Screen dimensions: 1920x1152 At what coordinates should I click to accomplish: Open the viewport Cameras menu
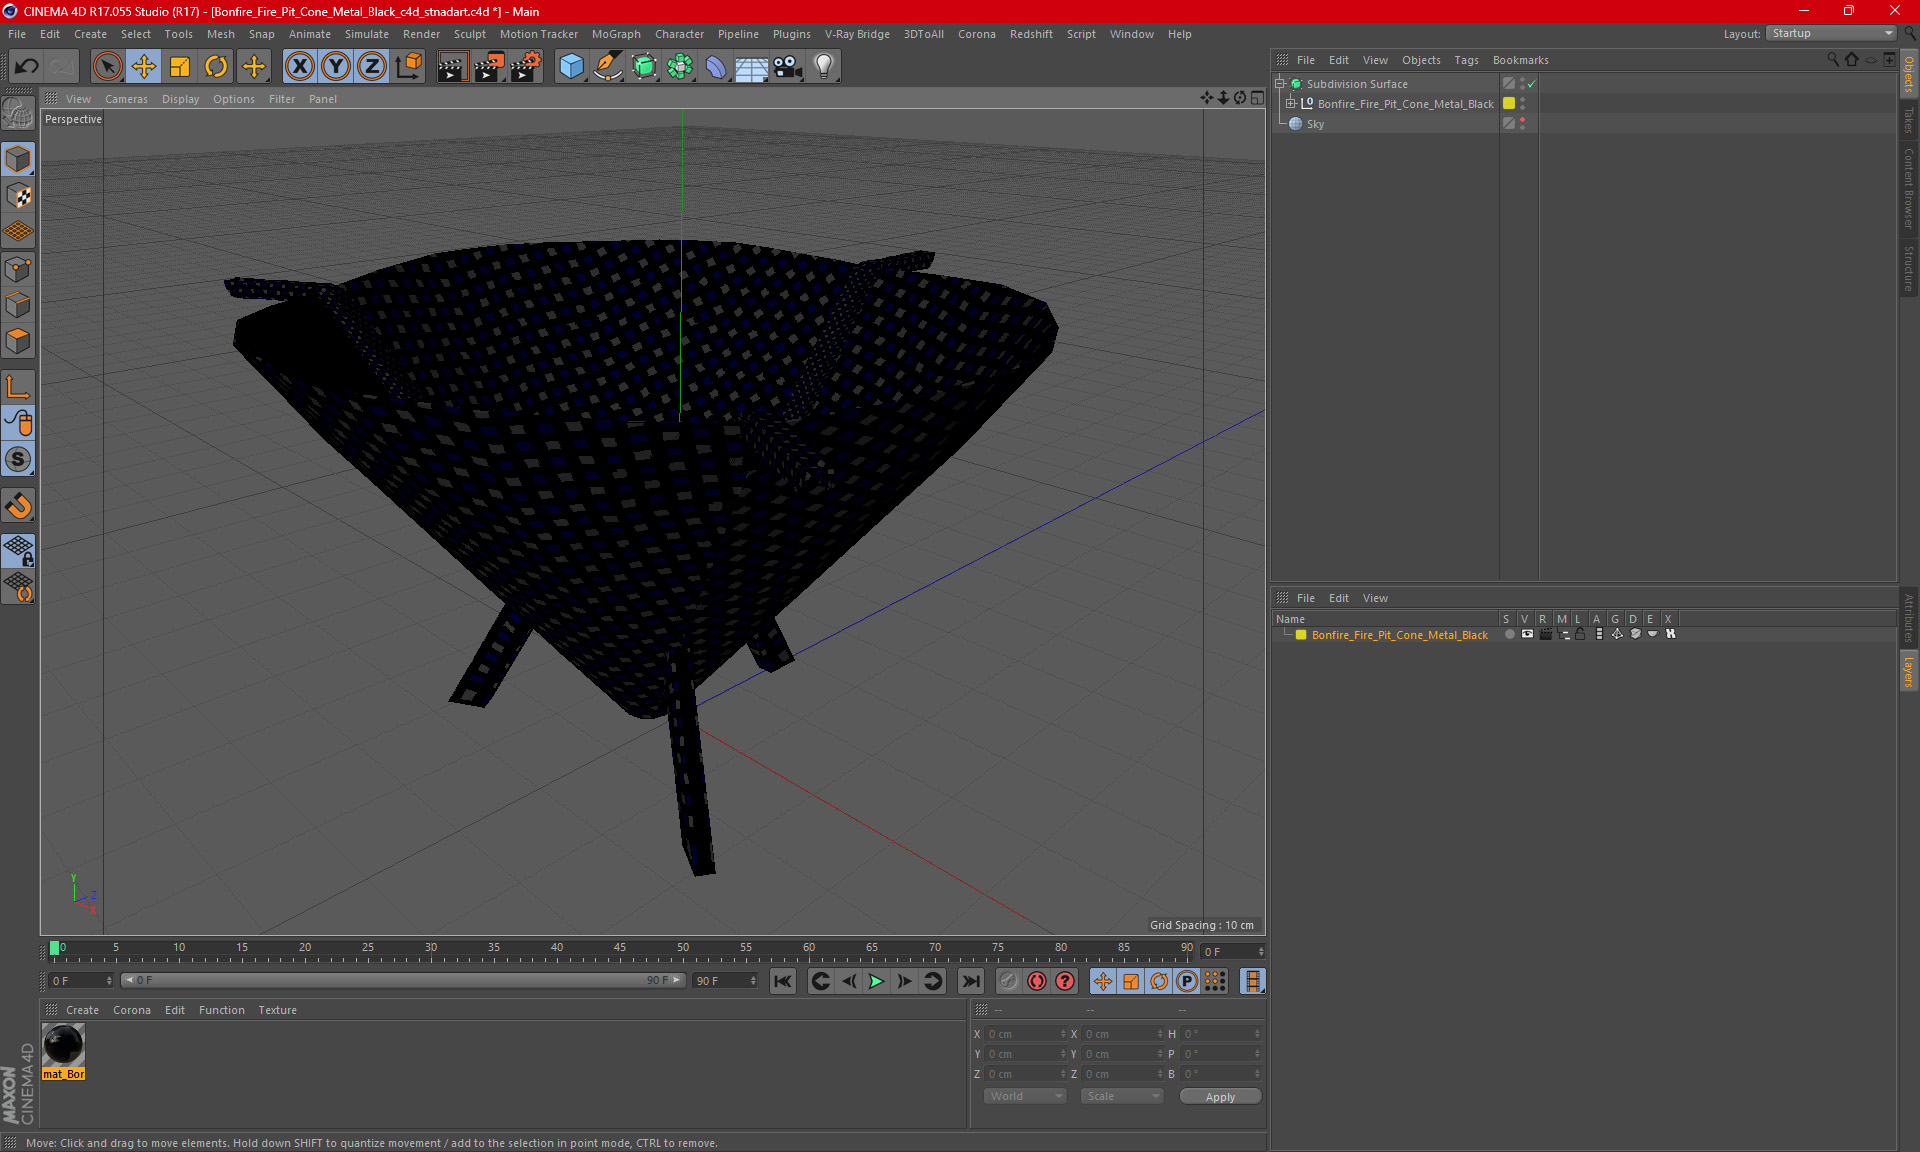tap(126, 99)
